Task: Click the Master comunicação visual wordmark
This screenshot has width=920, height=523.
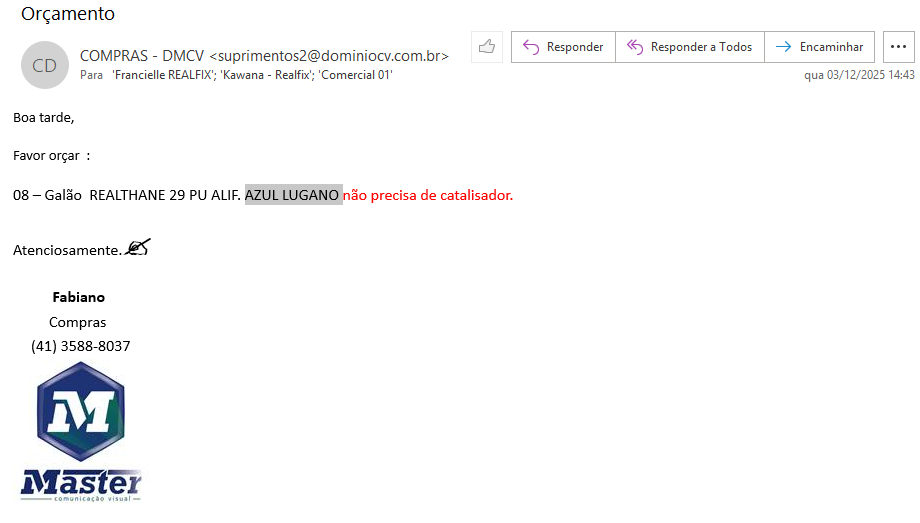Action: (x=81, y=485)
